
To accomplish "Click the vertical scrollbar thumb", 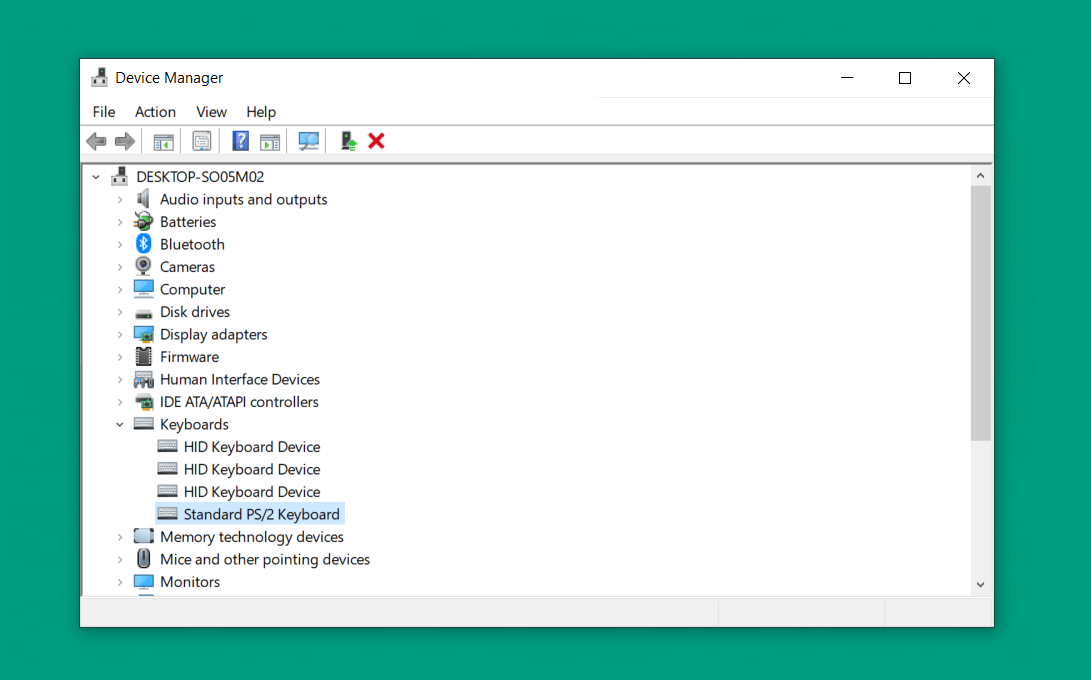I will tap(980, 313).
